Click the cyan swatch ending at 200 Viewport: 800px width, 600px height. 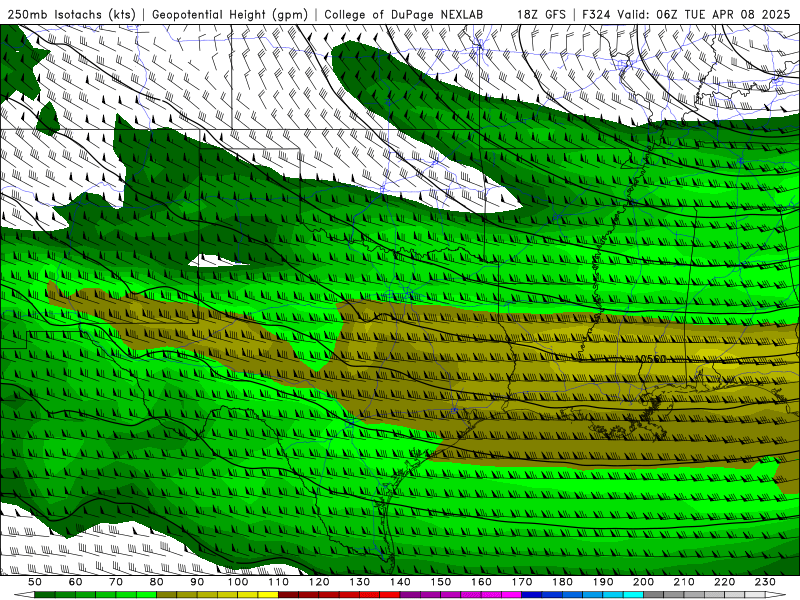633,595
